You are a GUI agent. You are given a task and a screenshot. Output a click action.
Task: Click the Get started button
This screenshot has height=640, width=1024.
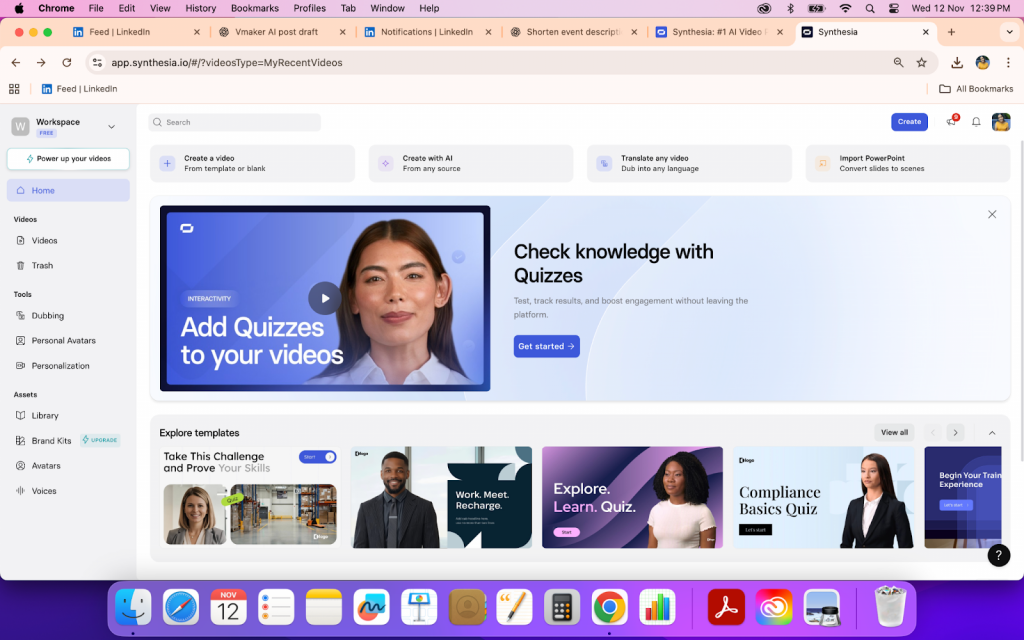pos(546,346)
